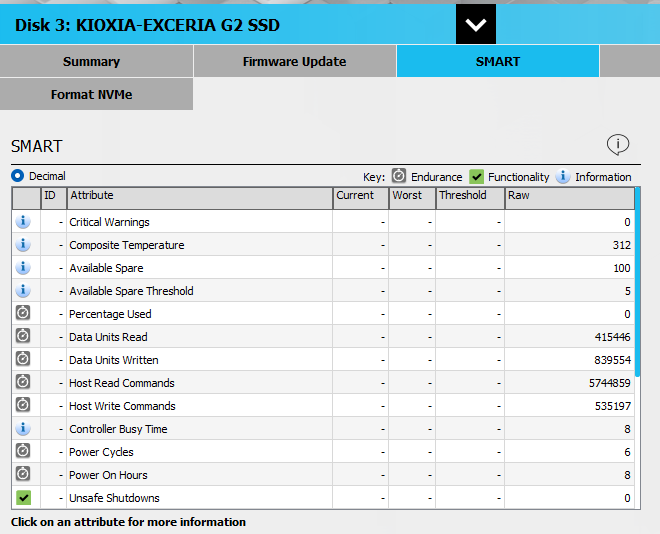Open the Firmware Update tab

point(295,61)
